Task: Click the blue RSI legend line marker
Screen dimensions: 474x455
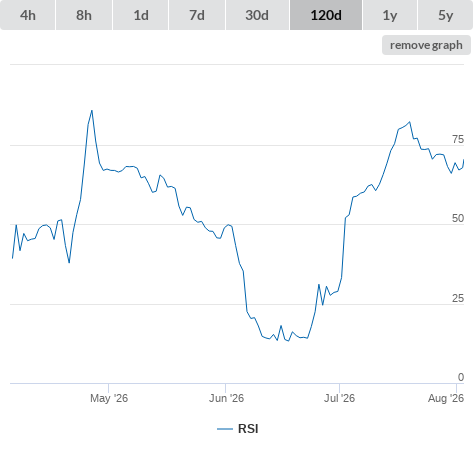Action: click(225, 429)
